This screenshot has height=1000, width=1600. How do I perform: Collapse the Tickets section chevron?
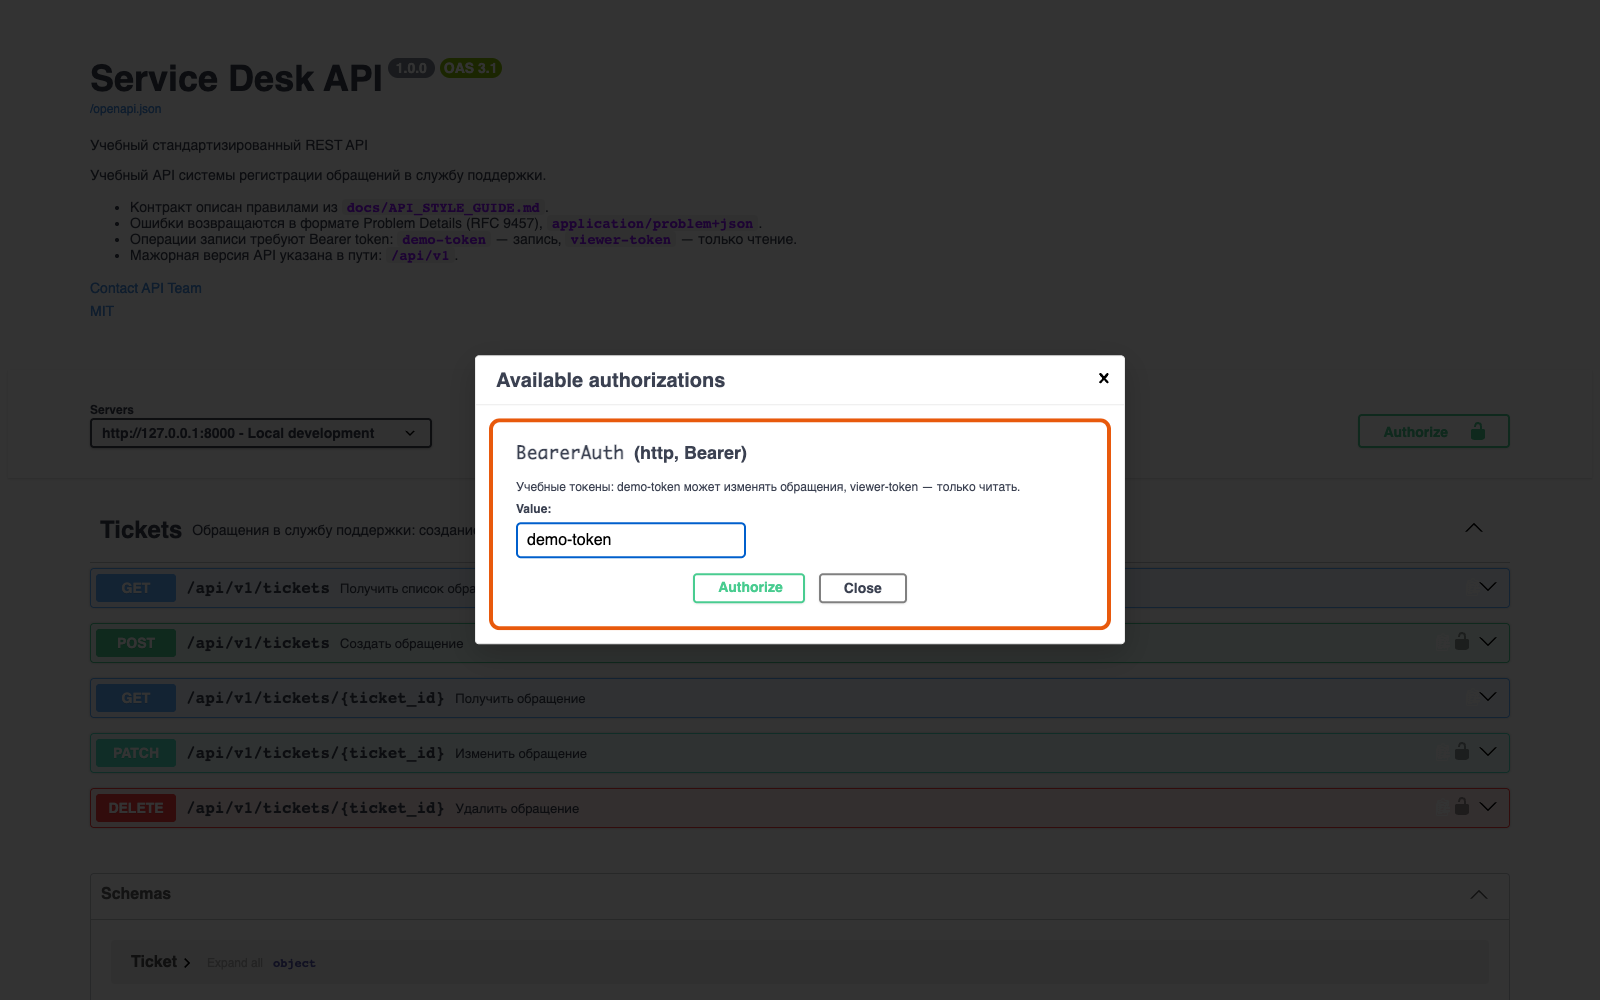click(x=1474, y=528)
